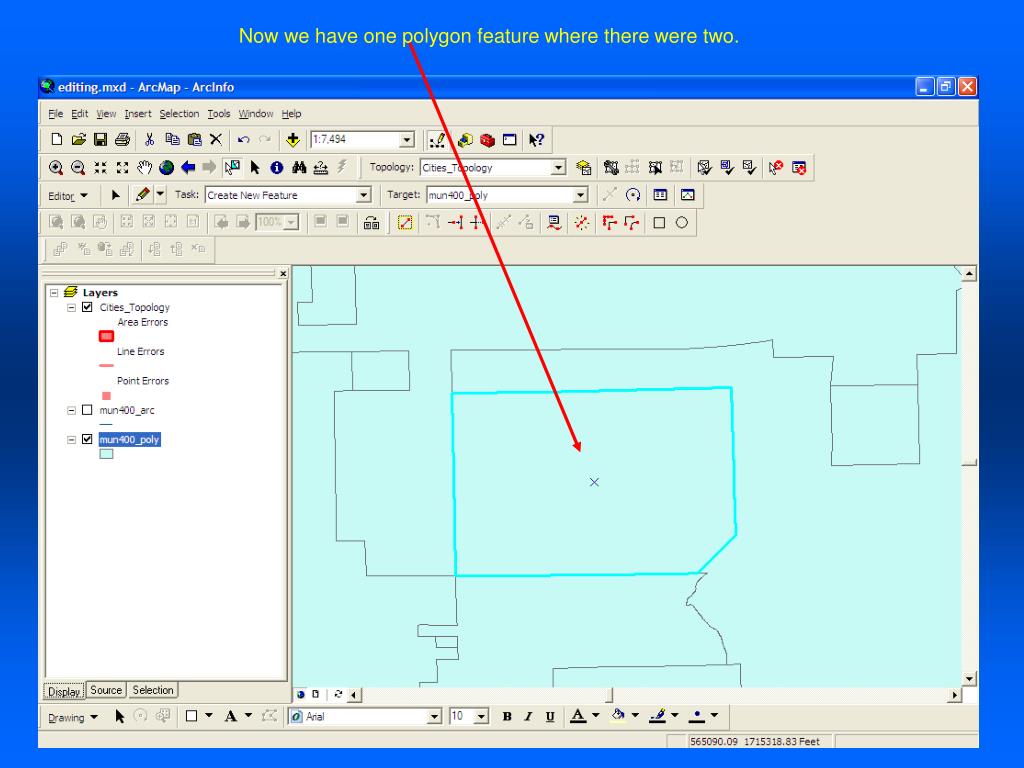Click the Refresh map view button
1024x768 pixels.
pos(338,694)
